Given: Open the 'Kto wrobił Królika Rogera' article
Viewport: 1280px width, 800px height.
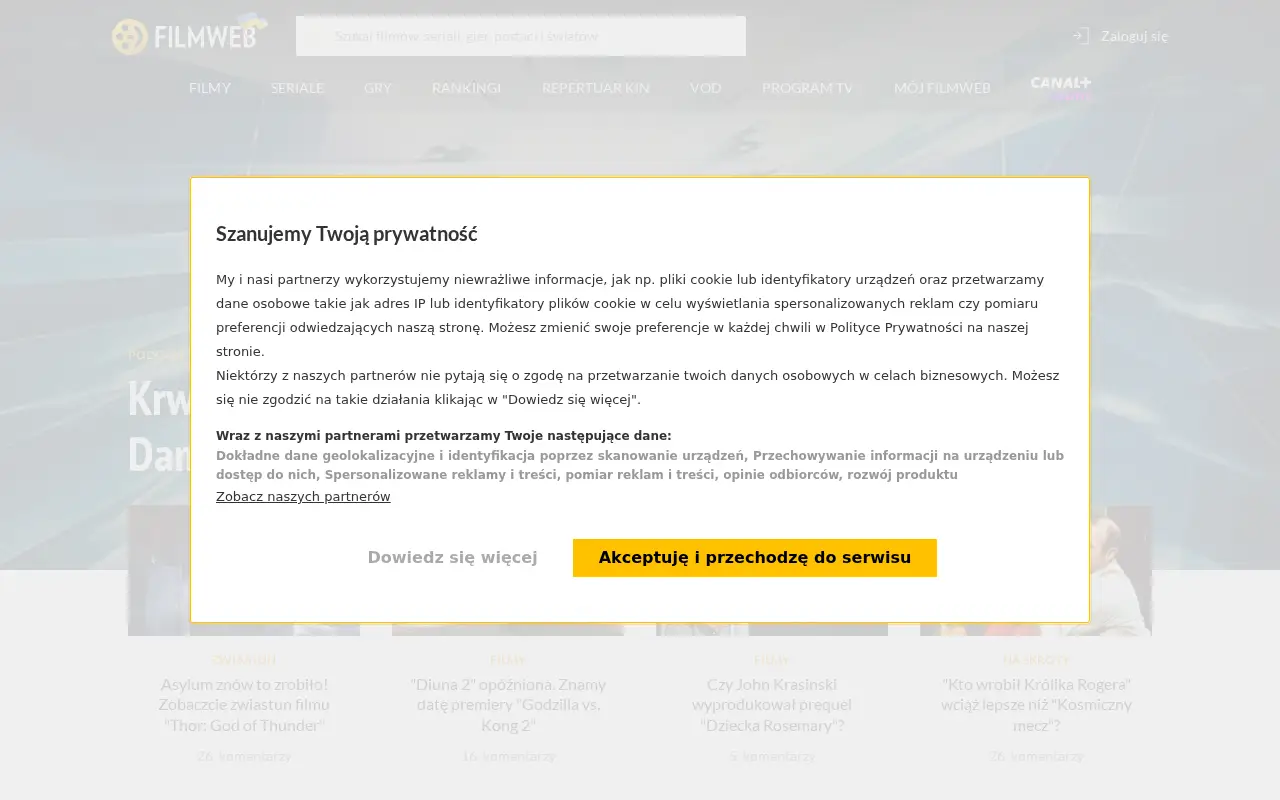Looking at the screenshot, I should (x=1036, y=705).
